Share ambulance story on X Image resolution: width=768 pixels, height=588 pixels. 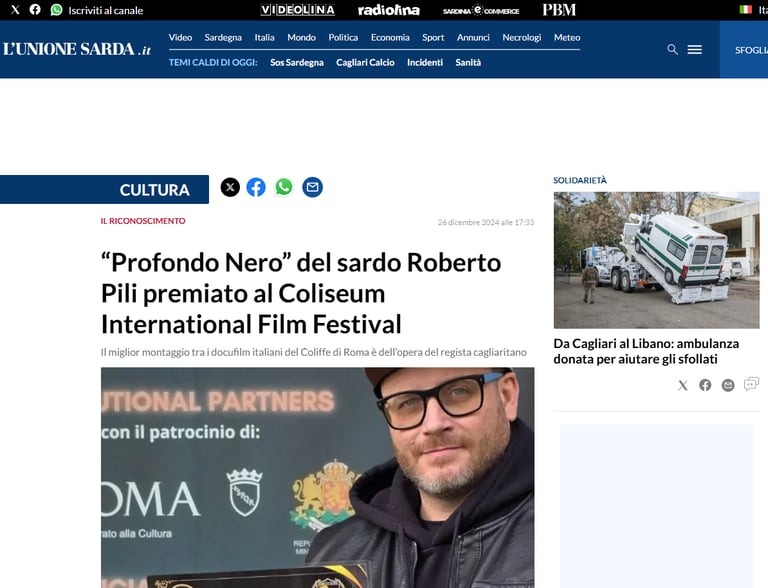coord(683,385)
